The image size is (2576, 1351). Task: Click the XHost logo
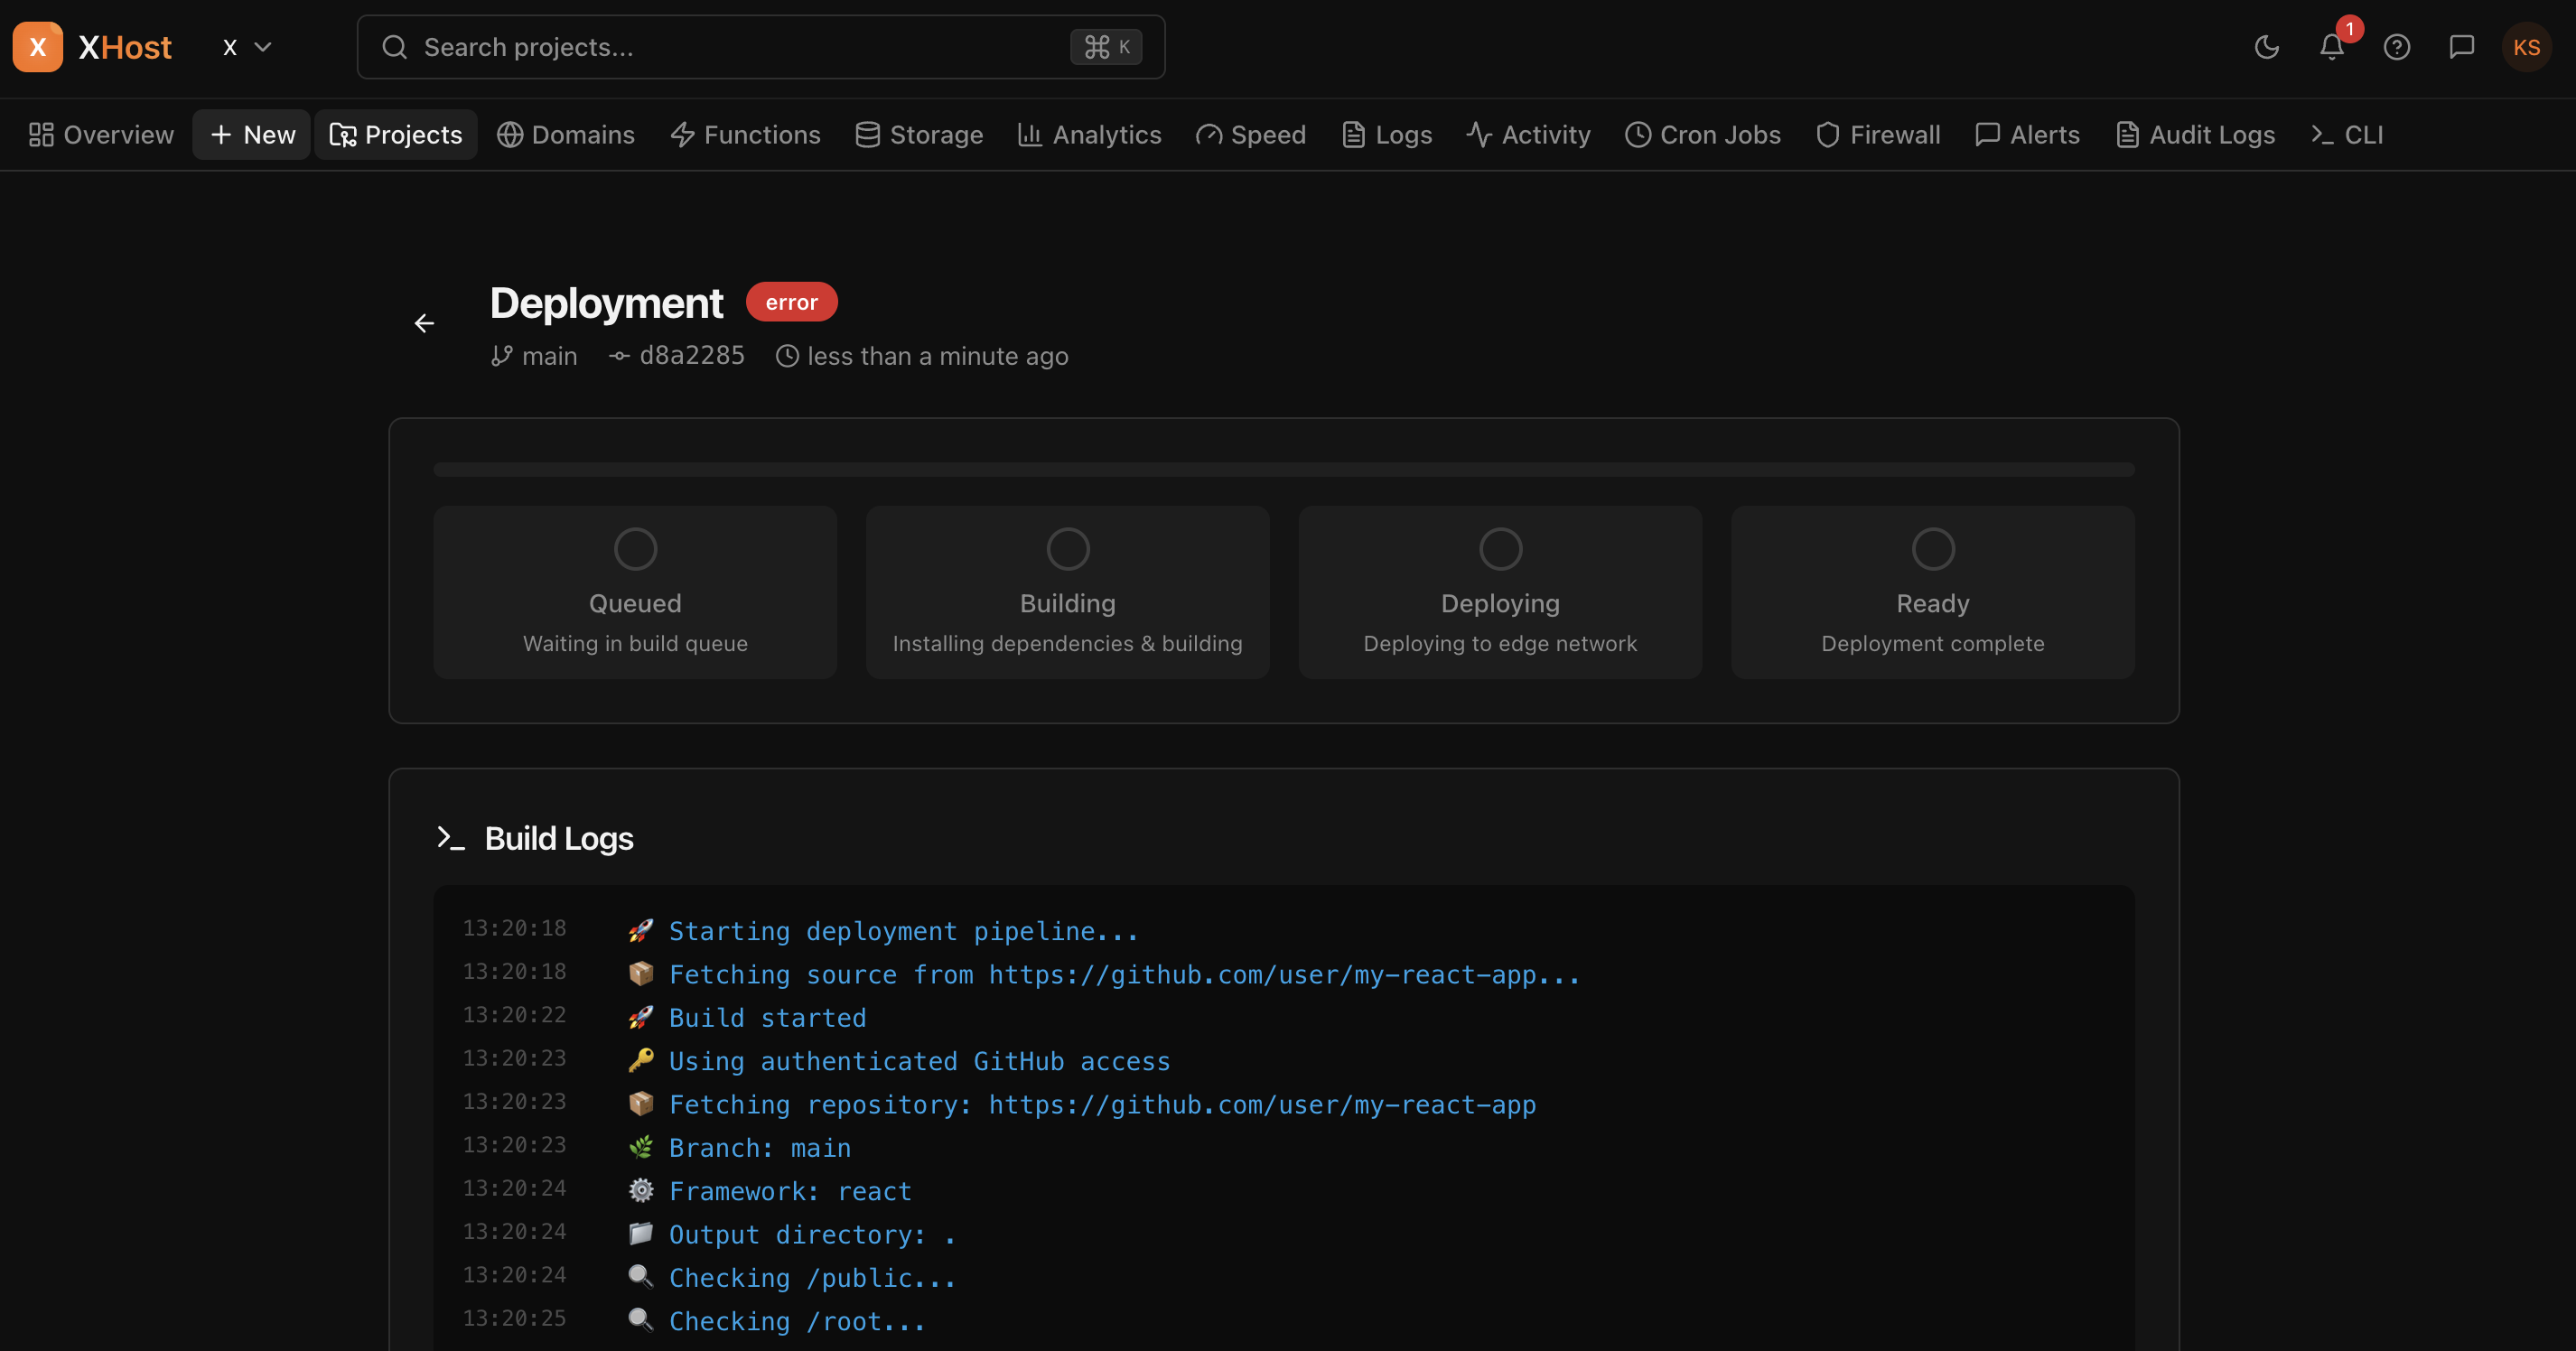(93, 46)
